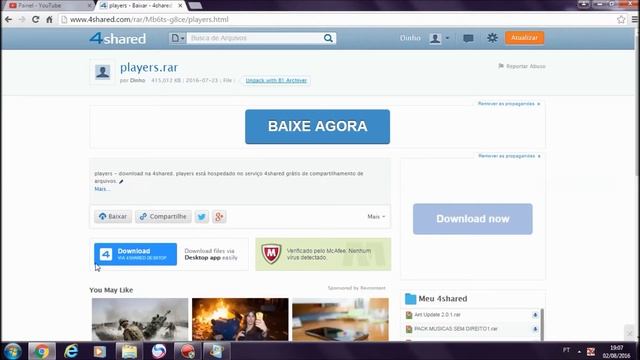Image resolution: width=640 pixels, height=360 pixels.
Task: Open the soldiers artillery thumbnail
Action: (x=140, y=319)
